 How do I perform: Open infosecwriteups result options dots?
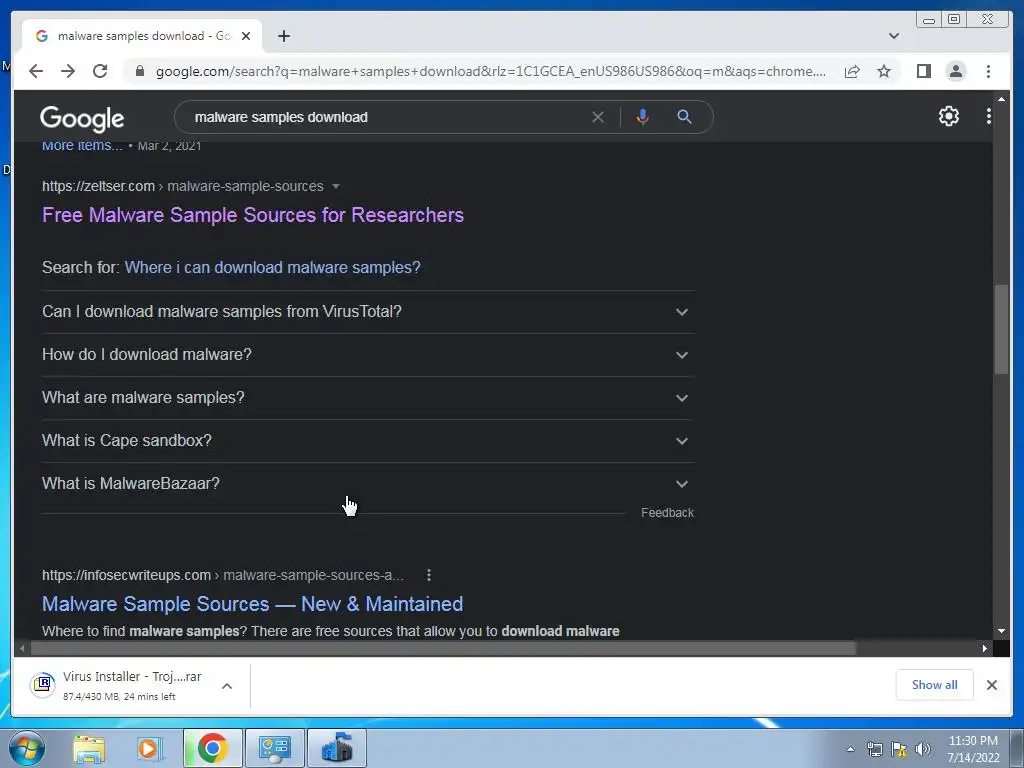coord(428,575)
